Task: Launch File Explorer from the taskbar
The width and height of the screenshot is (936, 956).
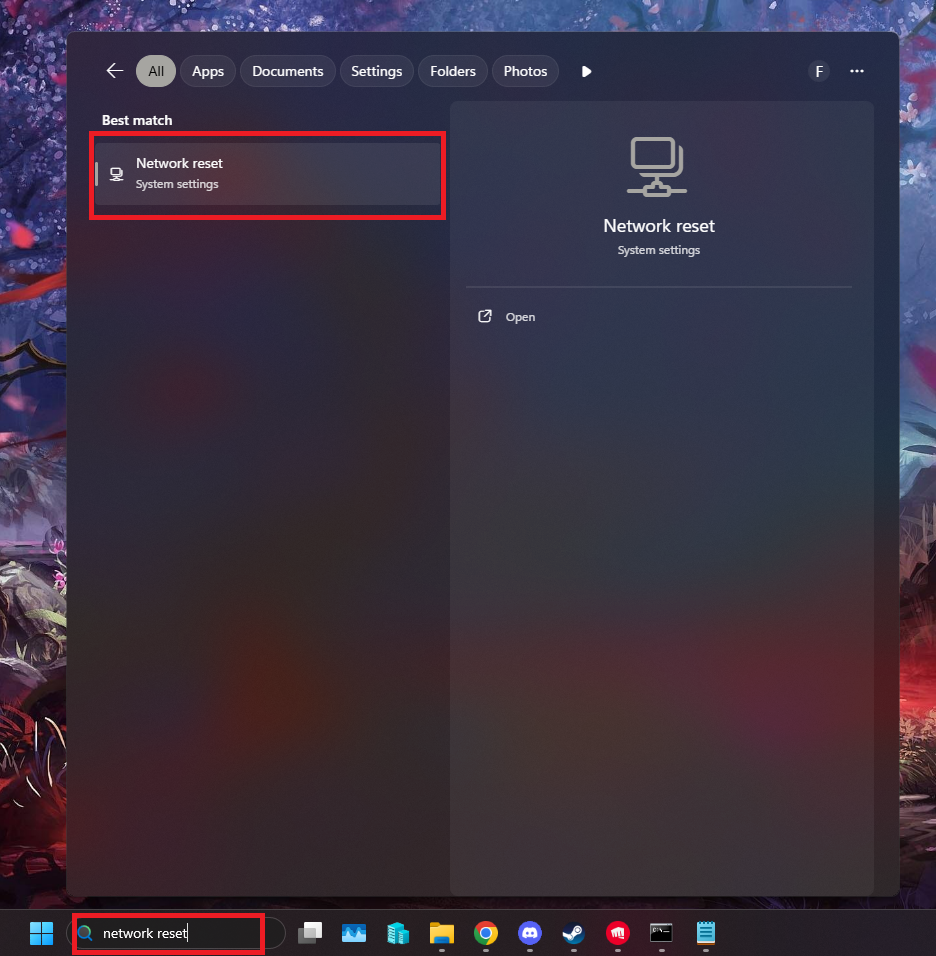Action: [442, 933]
